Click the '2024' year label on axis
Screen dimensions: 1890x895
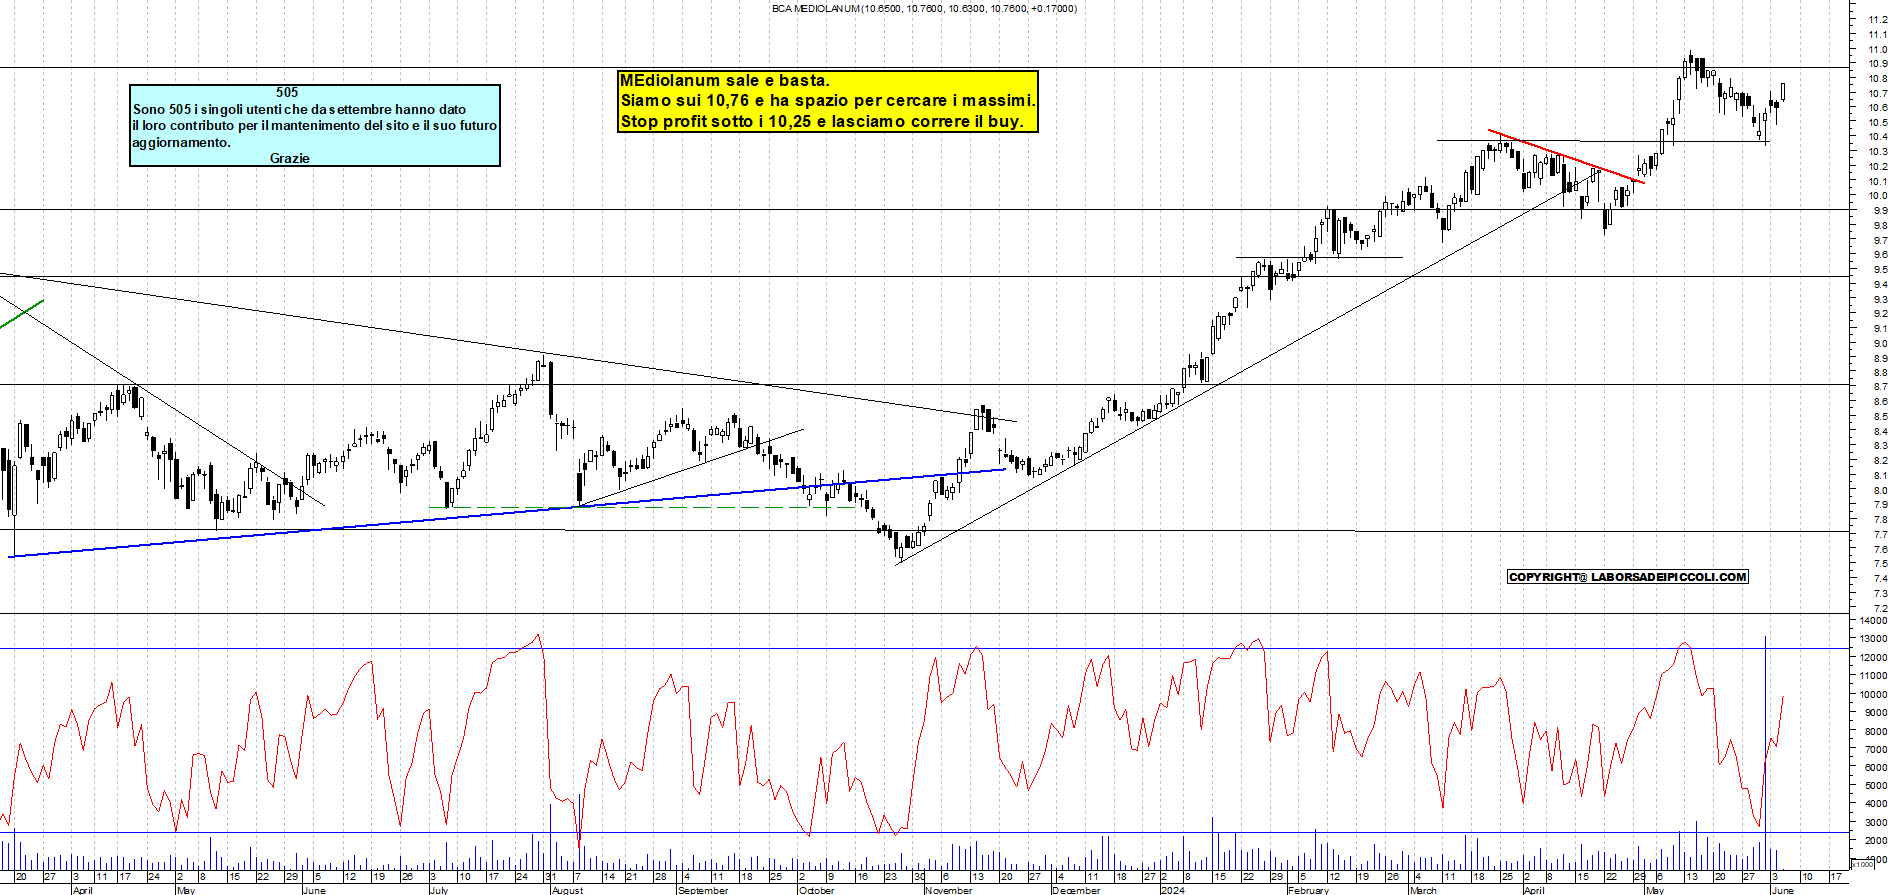click(x=1173, y=890)
